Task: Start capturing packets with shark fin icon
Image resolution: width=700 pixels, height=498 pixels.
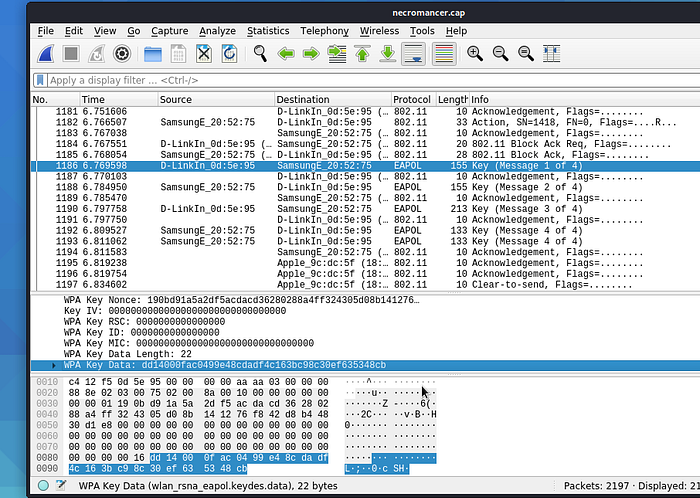Action: click(x=46, y=54)
